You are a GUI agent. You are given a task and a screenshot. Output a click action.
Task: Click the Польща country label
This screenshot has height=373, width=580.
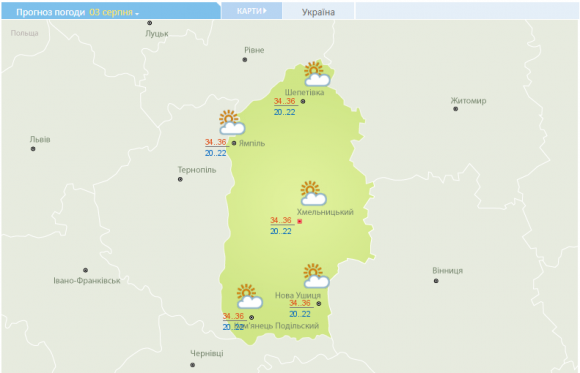coord(24,33)
